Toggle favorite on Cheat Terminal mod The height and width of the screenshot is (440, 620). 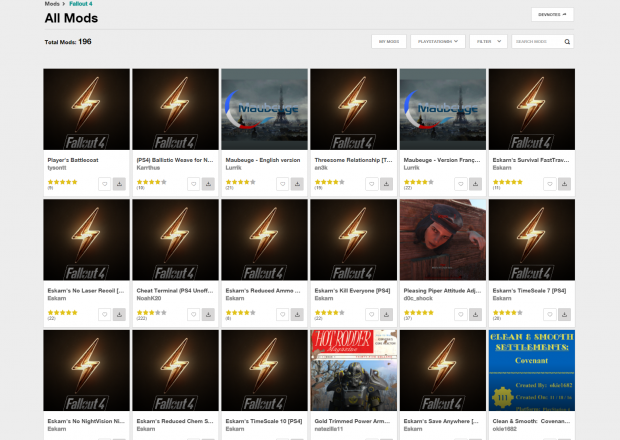(193, 314)
